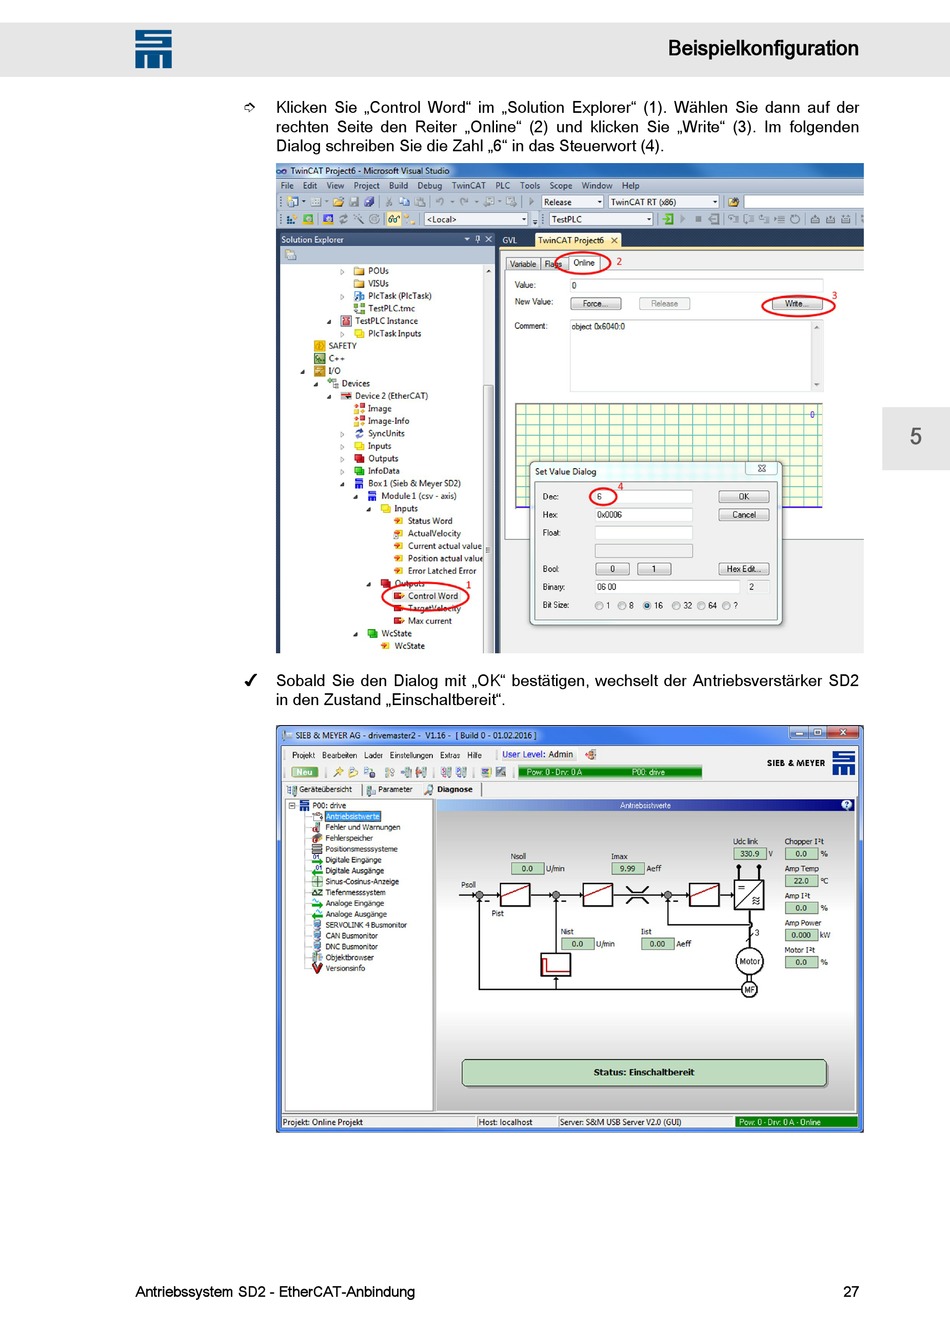950x1343 pixels.
Task: Select Max current output variable
Action: pos(429,621)
